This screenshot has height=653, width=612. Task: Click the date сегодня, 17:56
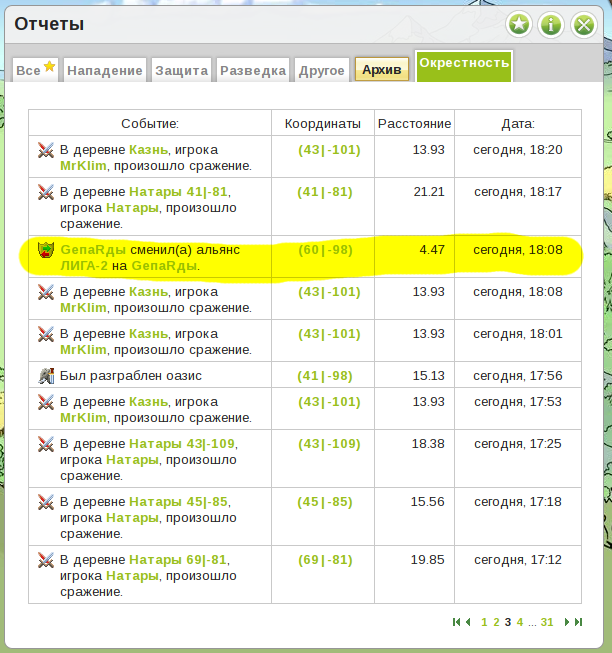point(518,376)
